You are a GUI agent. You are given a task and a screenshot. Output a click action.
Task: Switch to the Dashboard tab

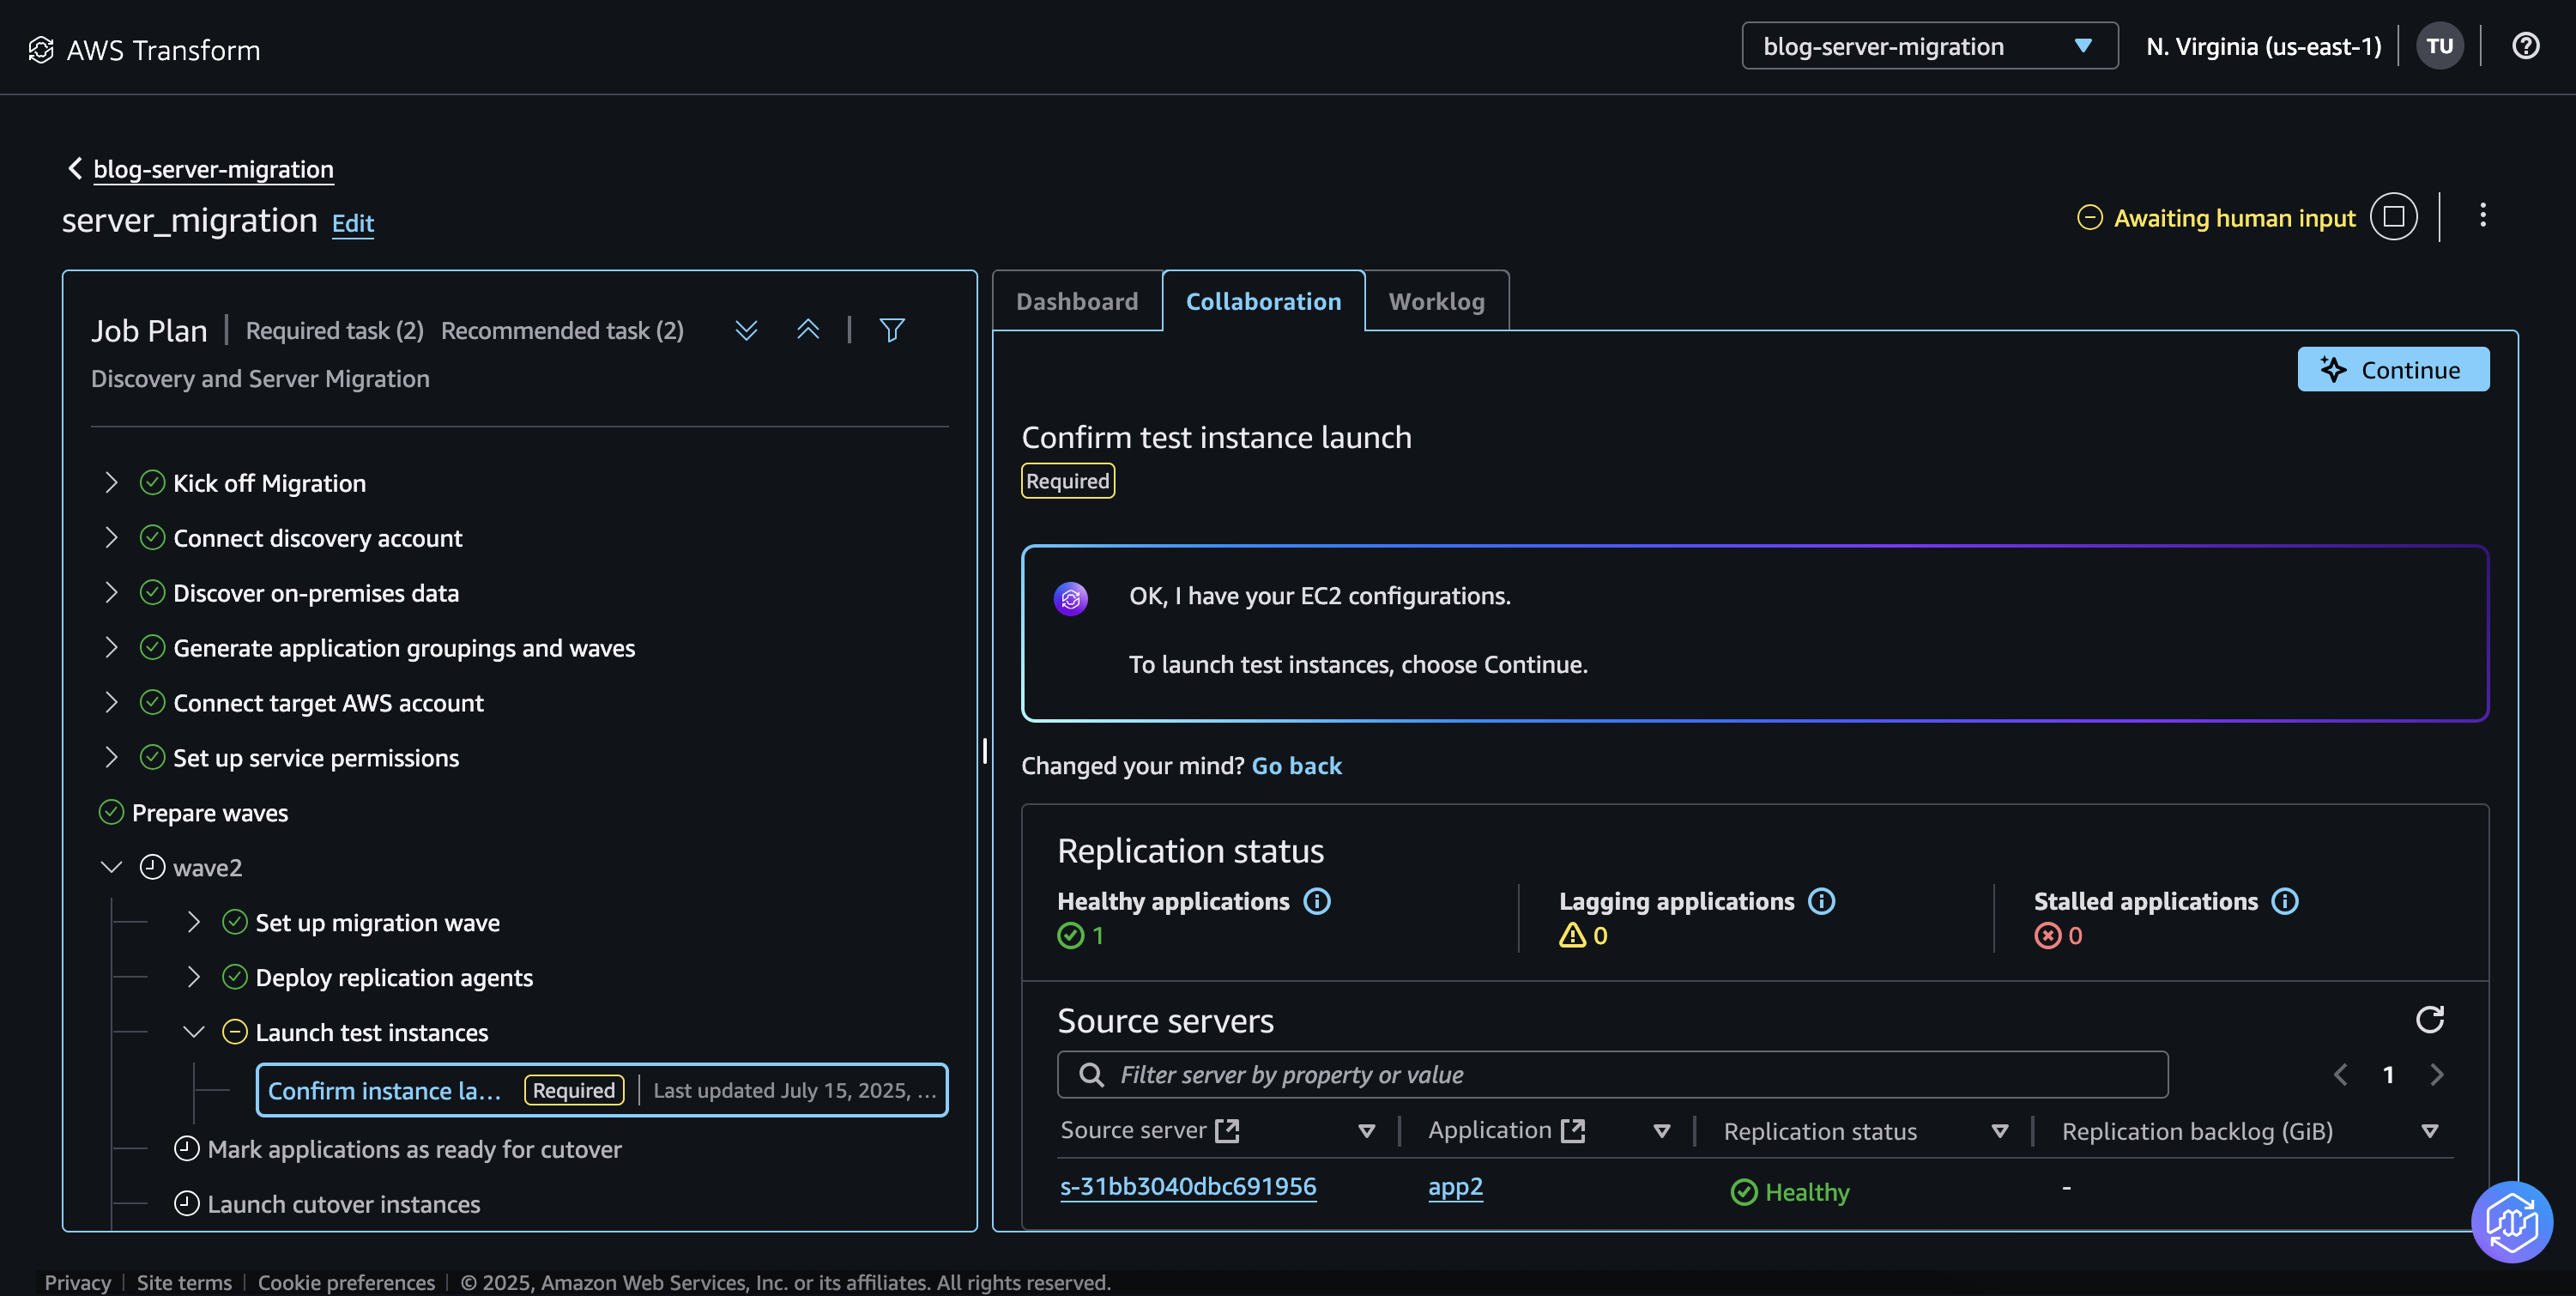(1076, 301)
